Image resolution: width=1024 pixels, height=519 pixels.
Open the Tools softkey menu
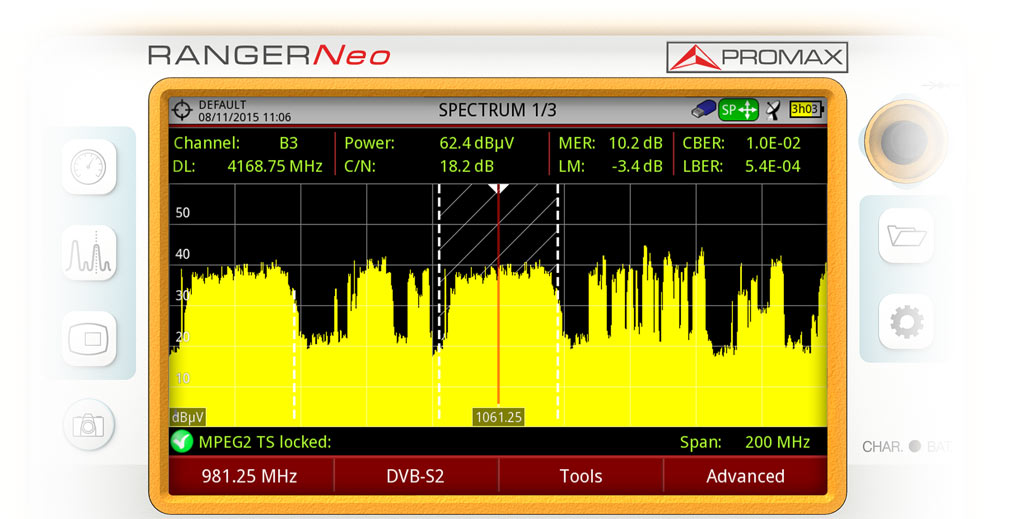581,476
